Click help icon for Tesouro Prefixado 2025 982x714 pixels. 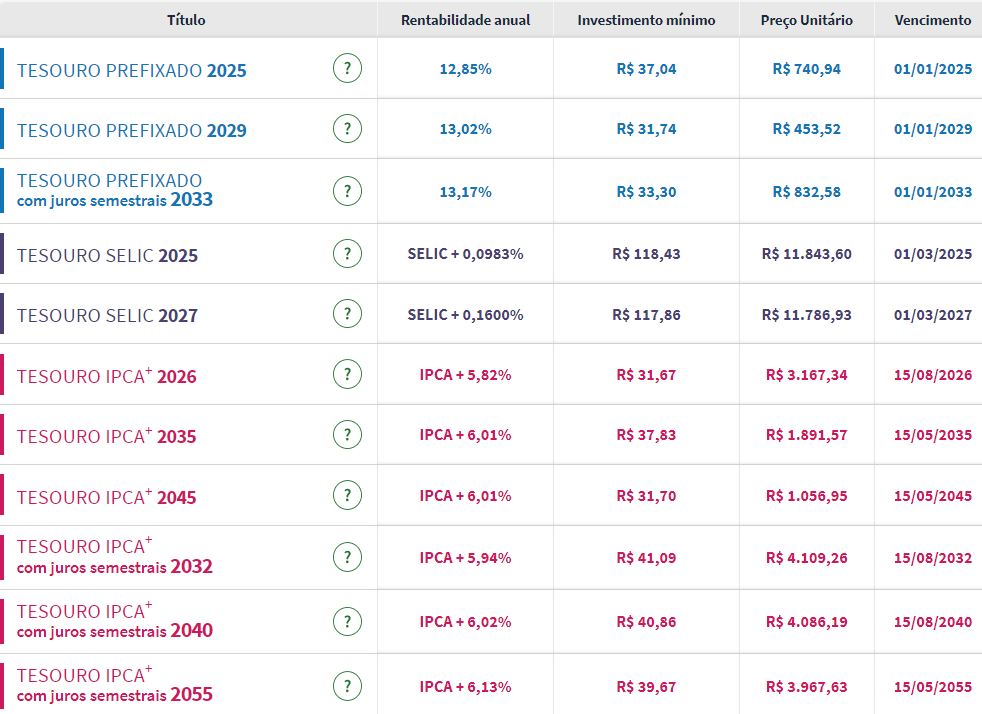[x=347, y=69]
